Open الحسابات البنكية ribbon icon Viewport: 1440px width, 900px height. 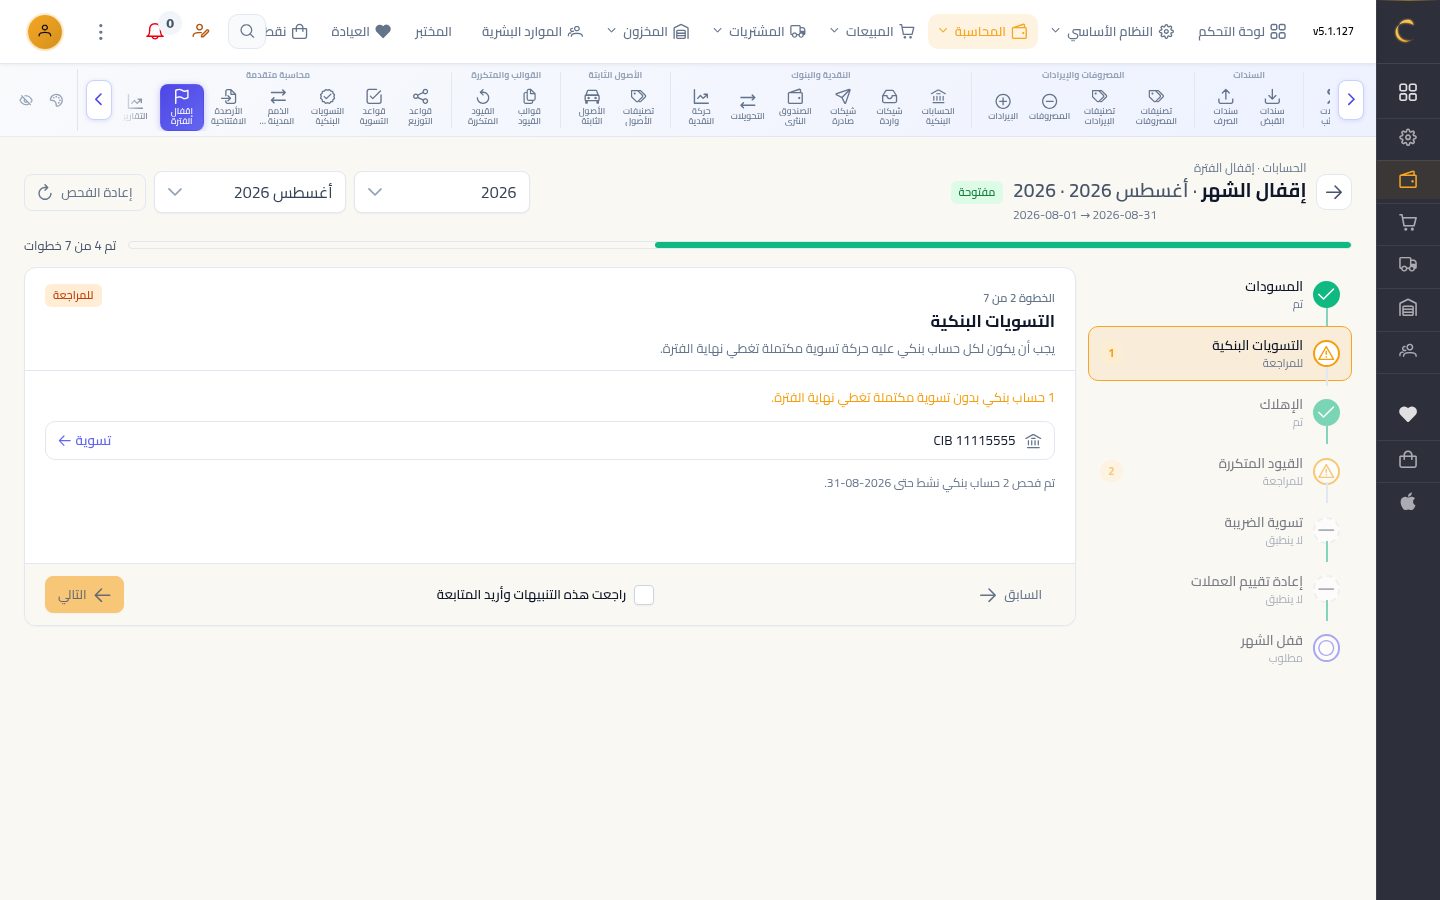point(938,106)
